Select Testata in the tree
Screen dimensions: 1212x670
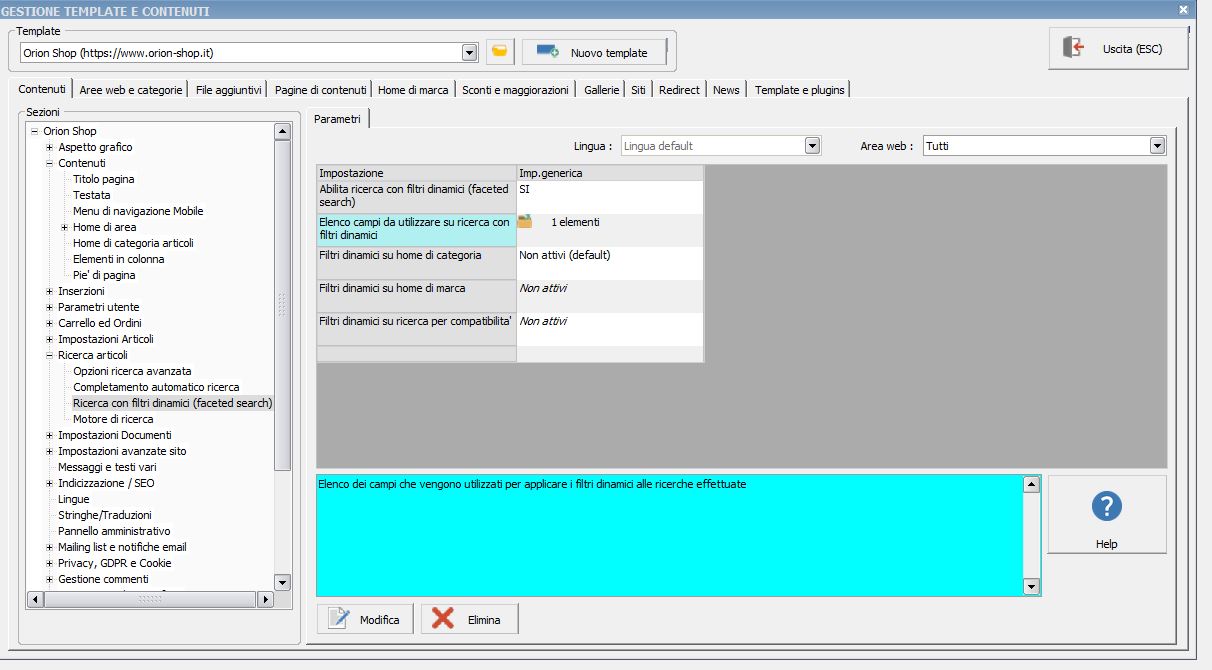[92, 195]
